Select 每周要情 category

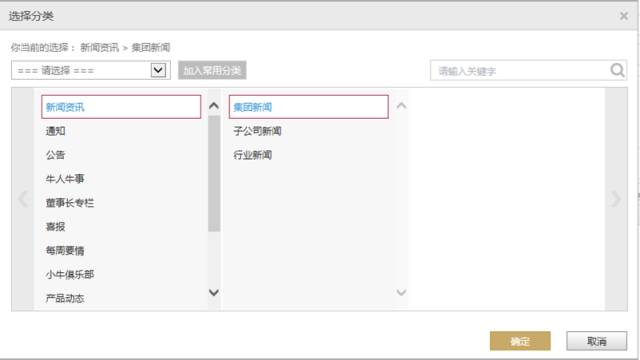[x=65, y=251]
